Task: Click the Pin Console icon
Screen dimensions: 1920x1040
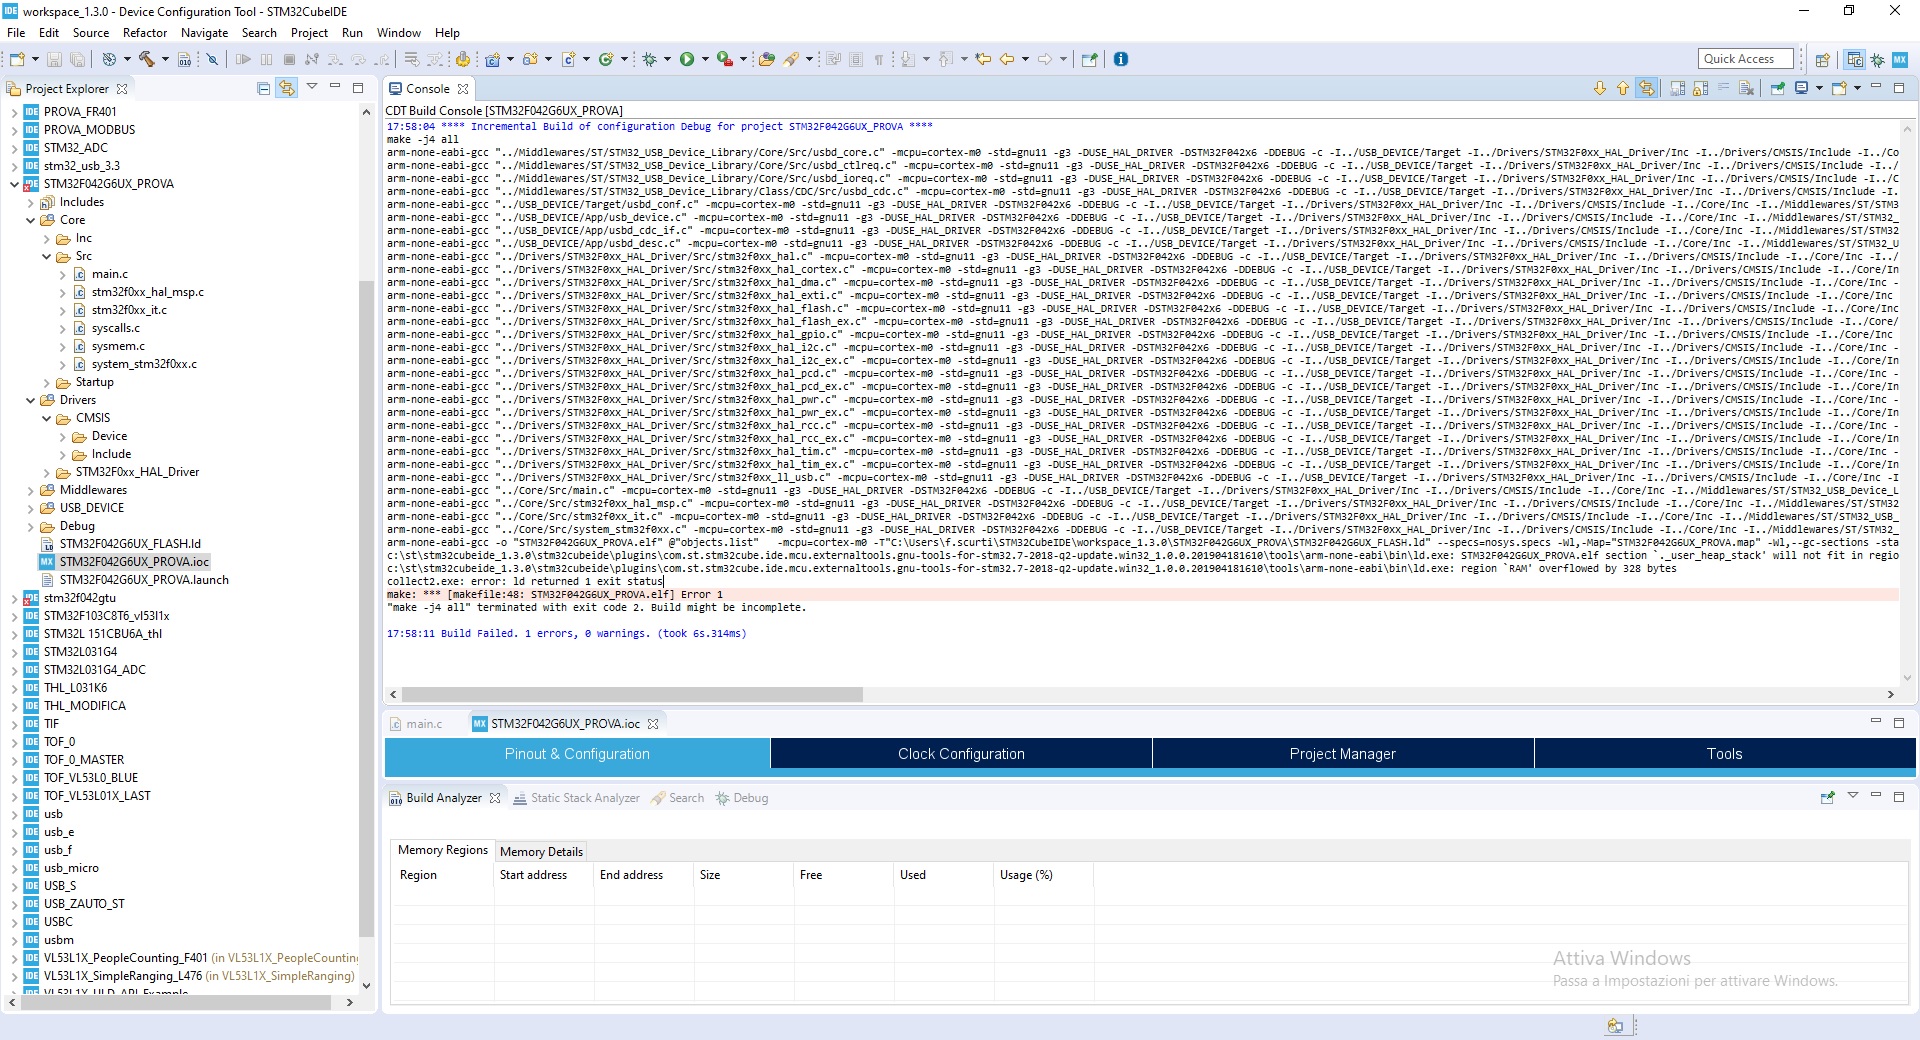Action: (x=1777, y=88)
